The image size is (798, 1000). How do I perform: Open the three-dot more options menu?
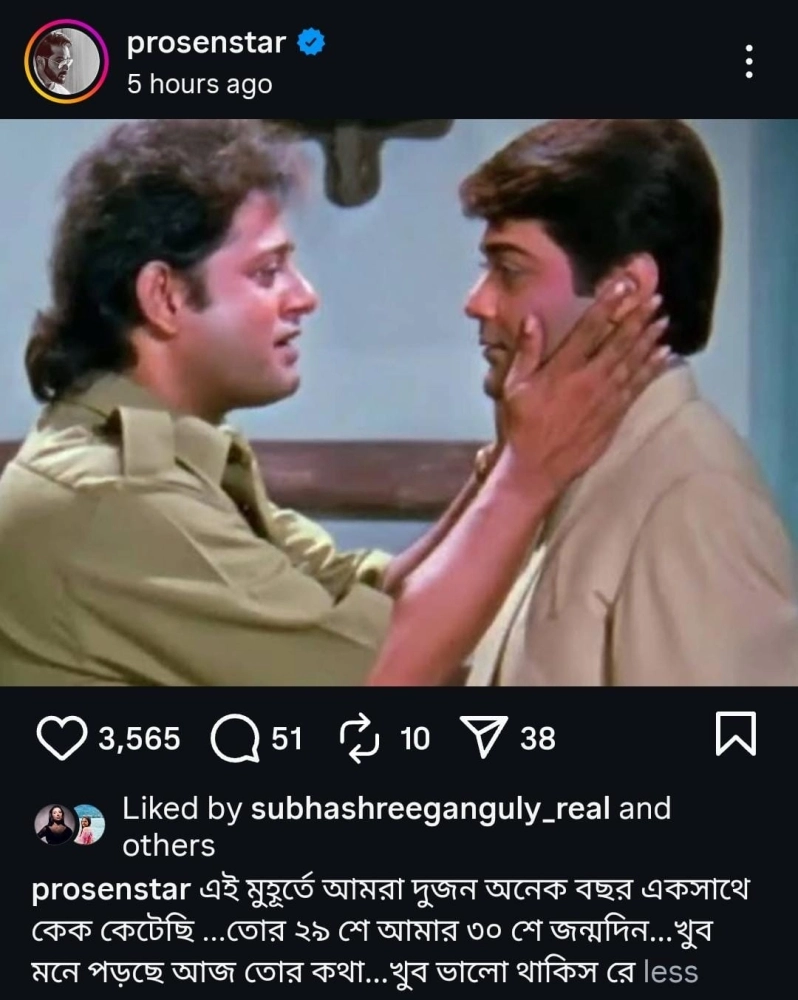coord(749,61)
